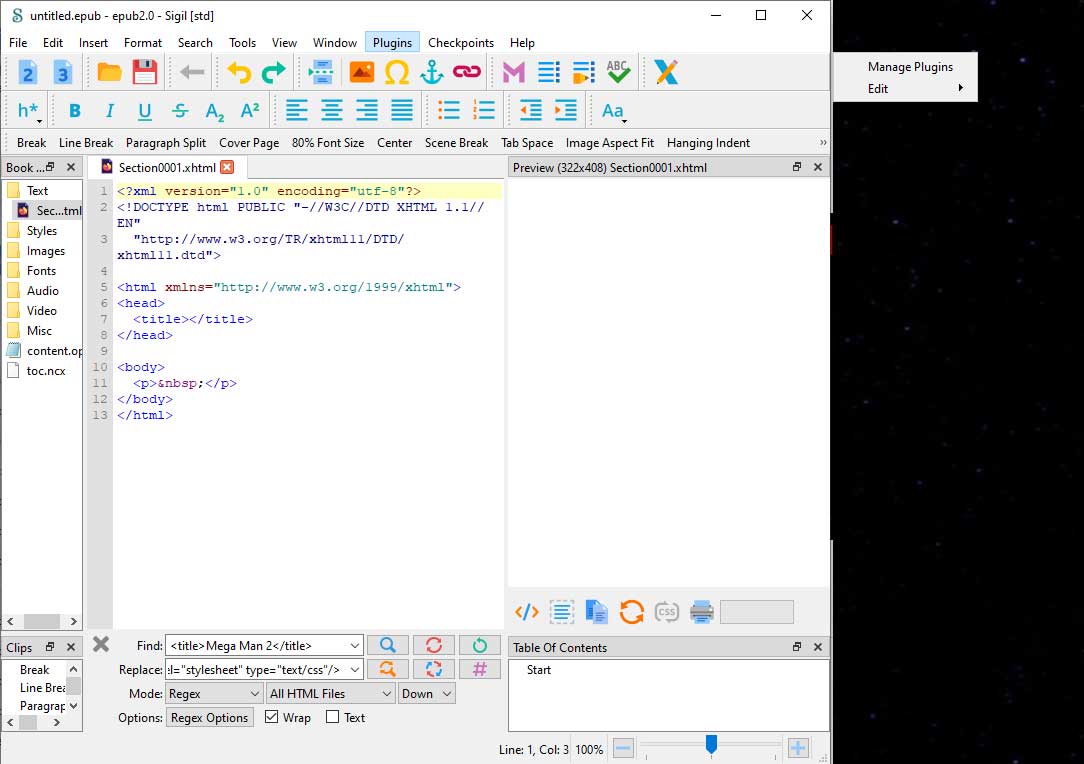1084x764 pixels.
Task: Select Manage Plugins menu entry
Action: pos(909,67)
